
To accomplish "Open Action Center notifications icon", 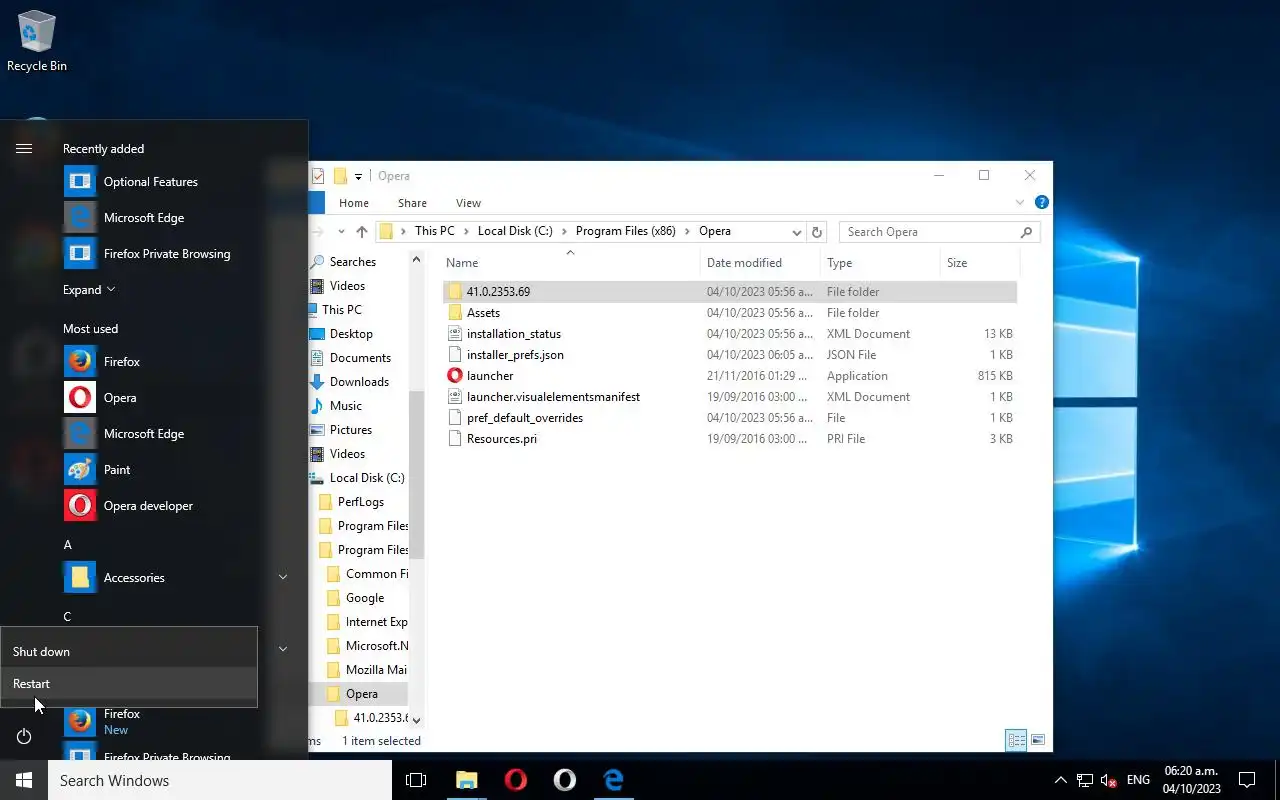I will (x=1247, y=780).
